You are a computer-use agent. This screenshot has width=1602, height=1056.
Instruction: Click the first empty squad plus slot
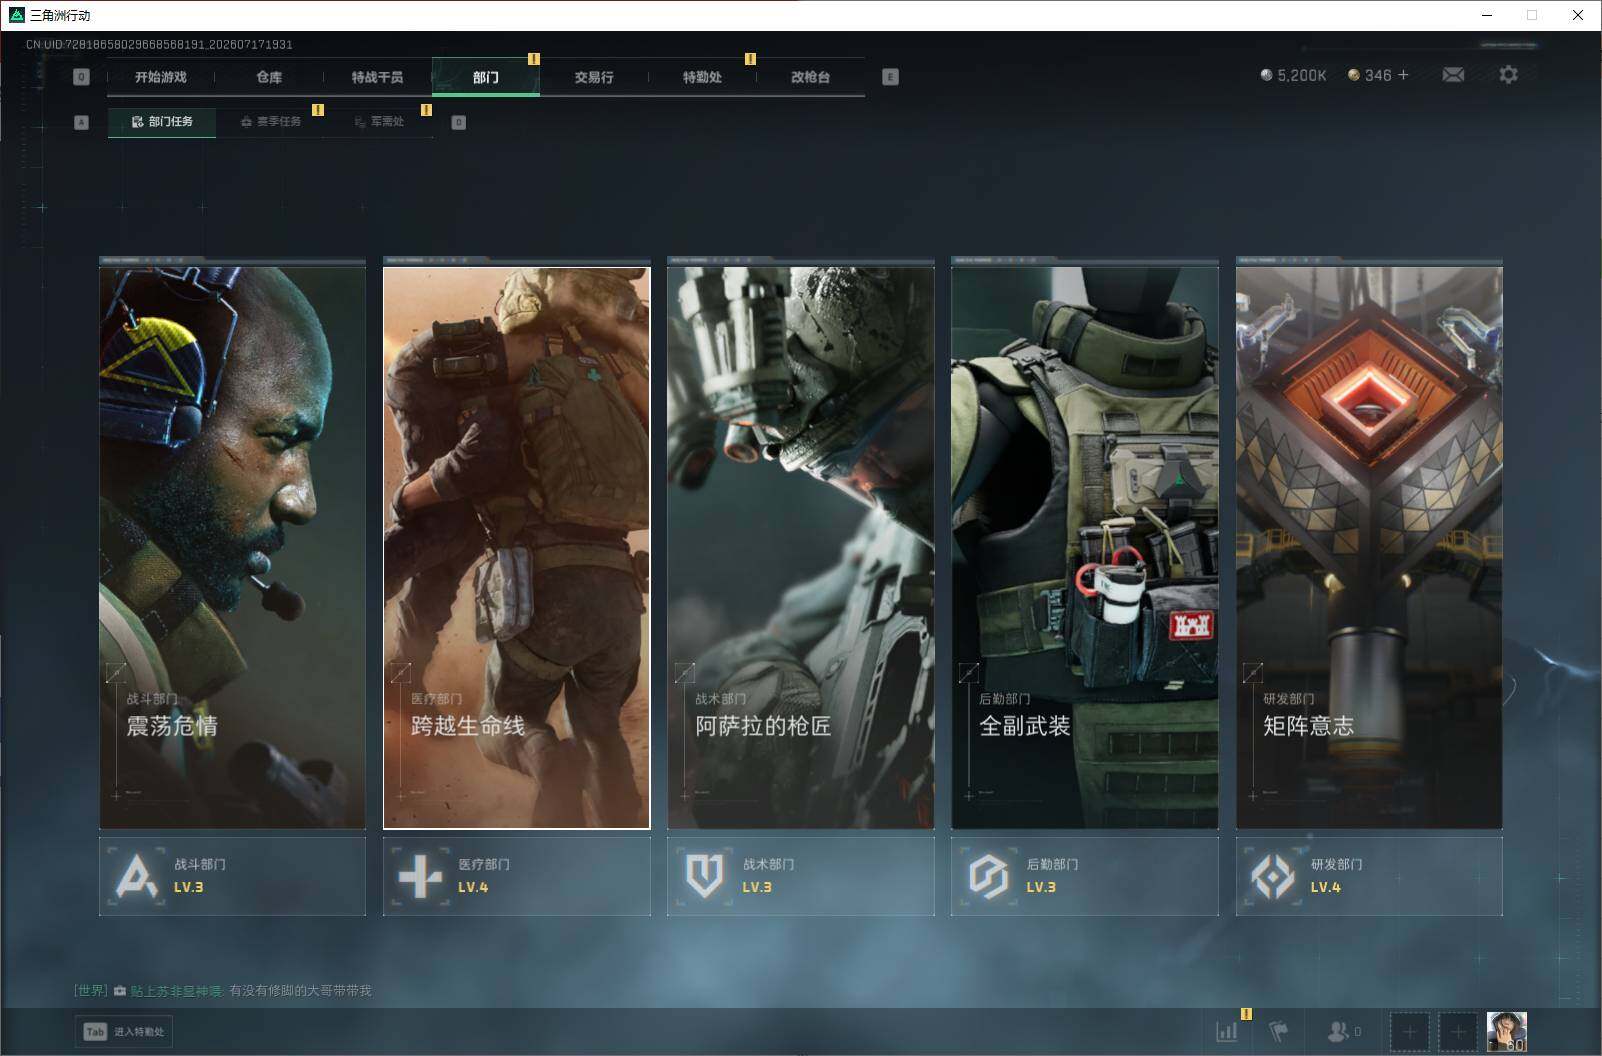[1409, 1032]
